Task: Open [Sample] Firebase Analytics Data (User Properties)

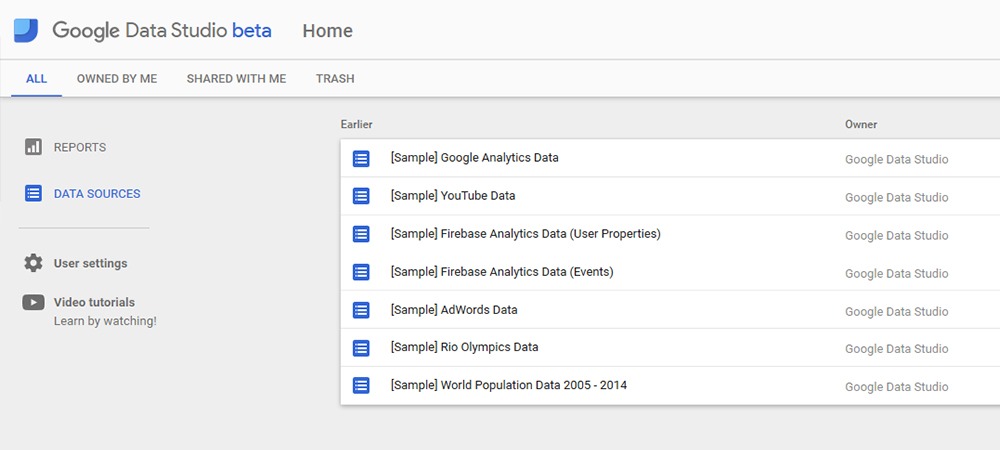Action: [x=526, y=234]
